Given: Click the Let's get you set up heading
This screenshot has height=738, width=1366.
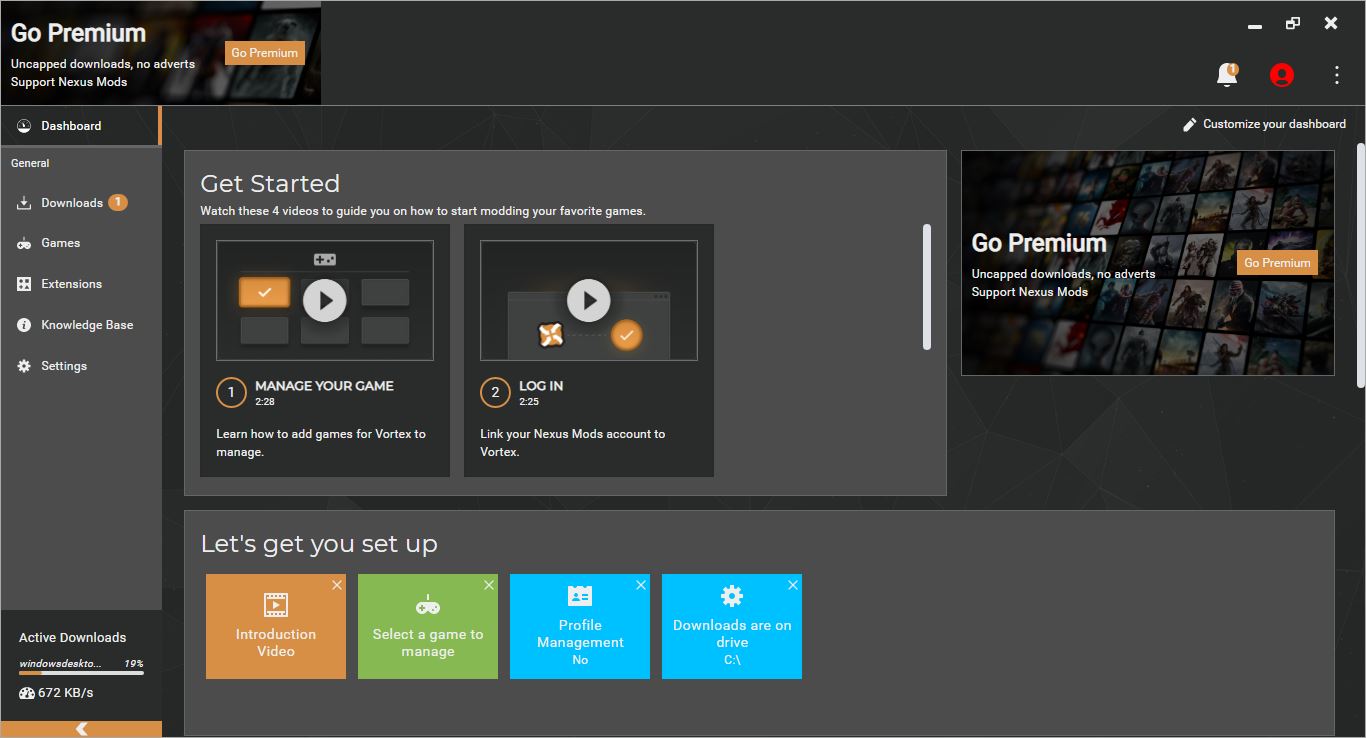Looking at the screenshot, I should pos(319,544).
